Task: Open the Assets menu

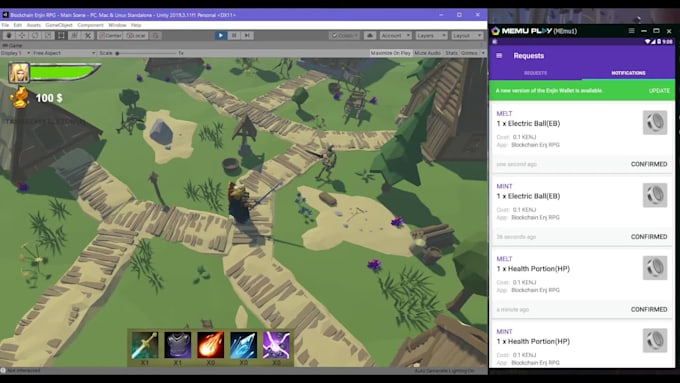Action: (x=33, y=25)
